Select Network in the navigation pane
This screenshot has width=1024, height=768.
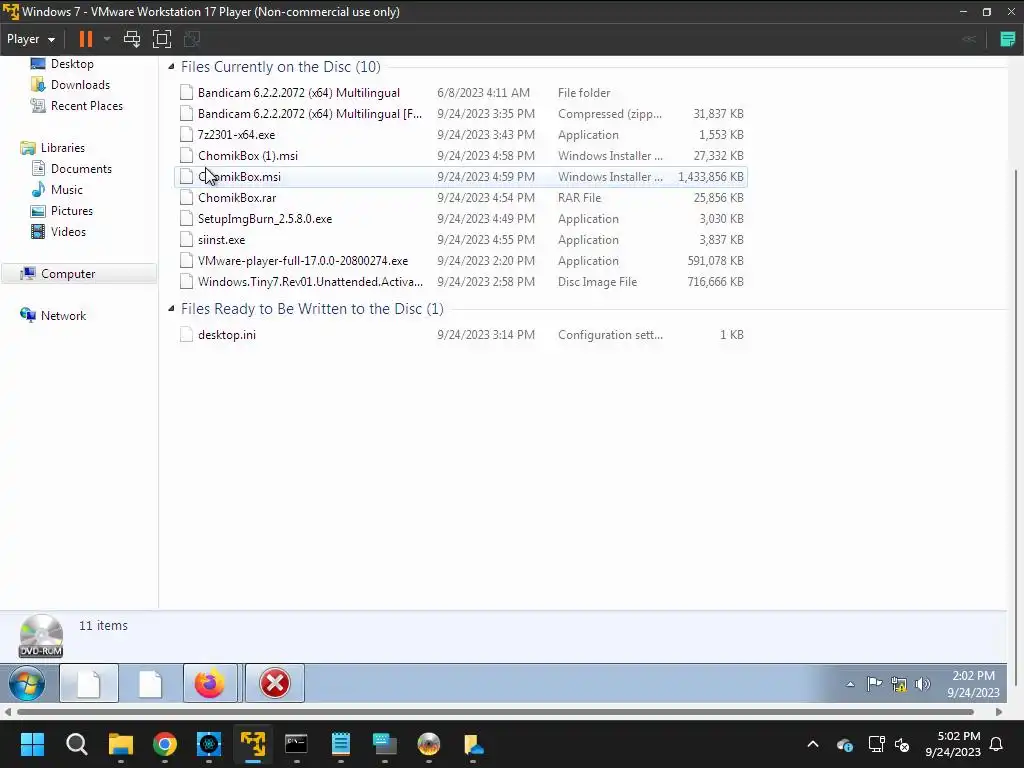click(63, 315)
